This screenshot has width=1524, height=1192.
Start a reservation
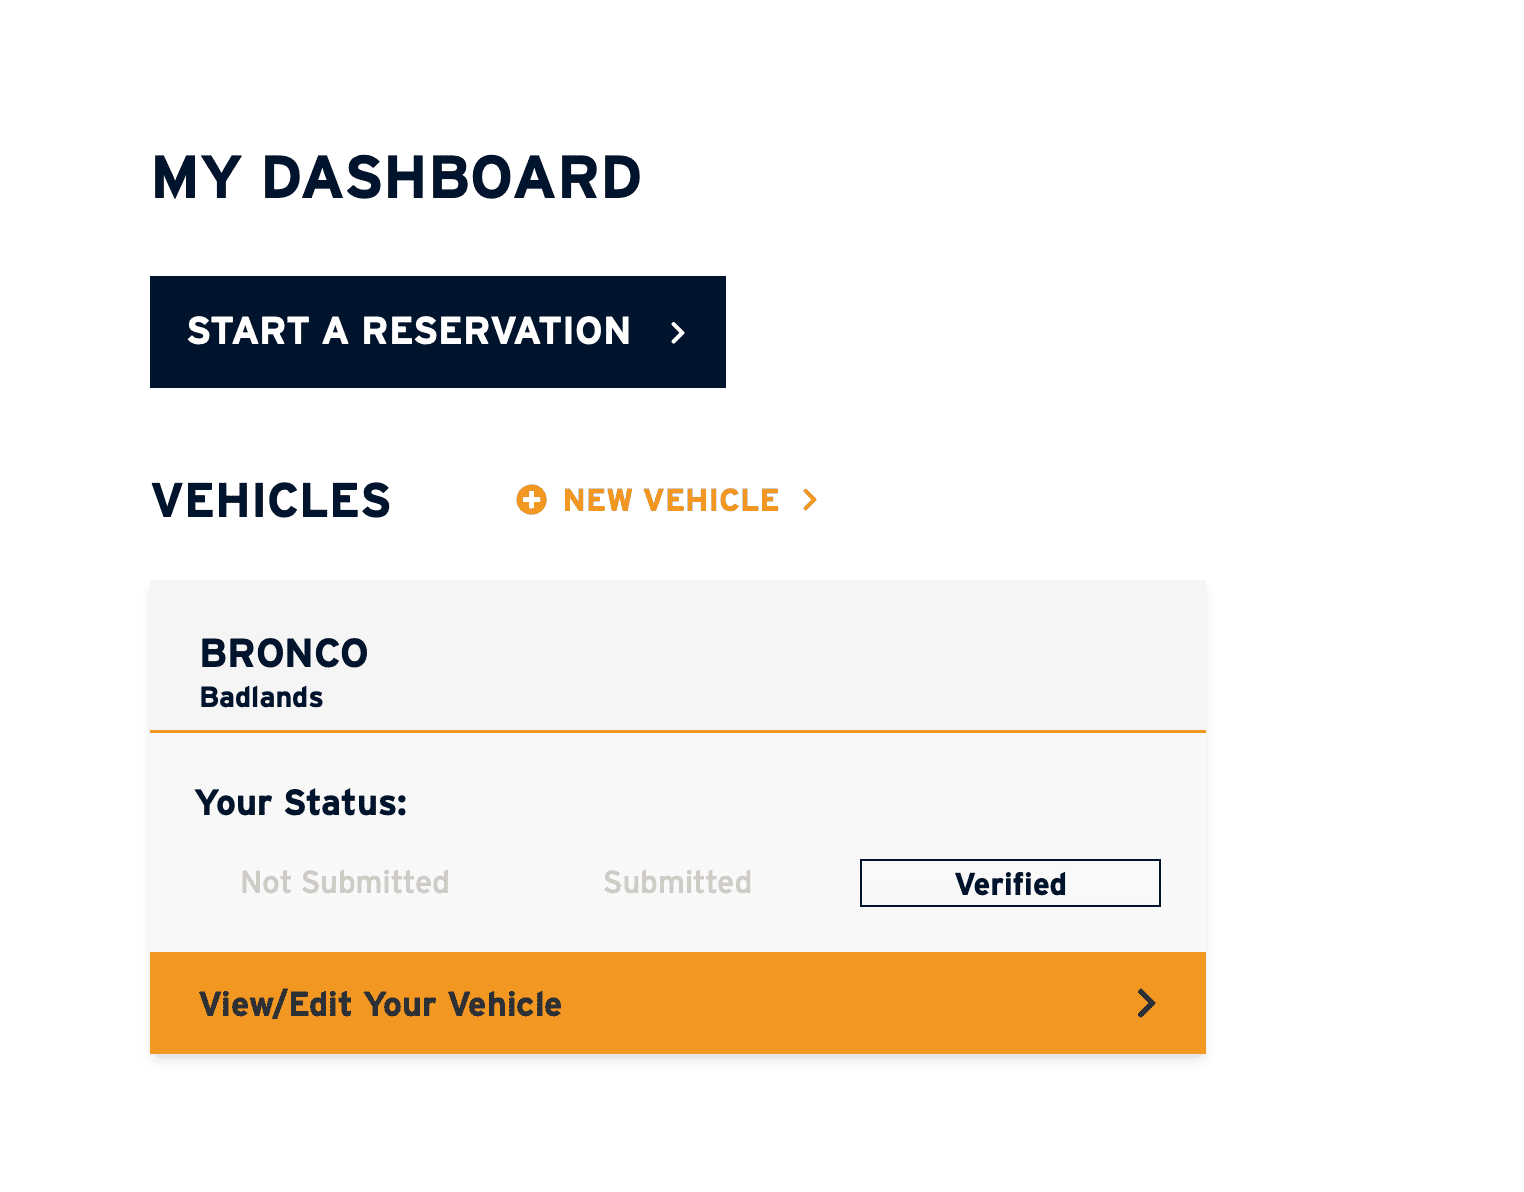click(x=438, y=332)
